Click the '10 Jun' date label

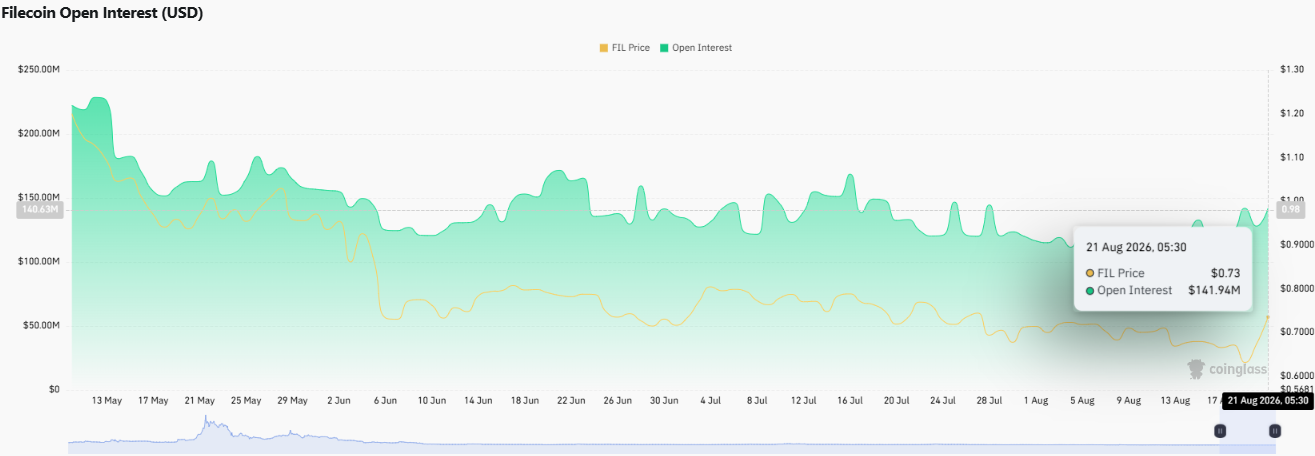coord(431,400)
